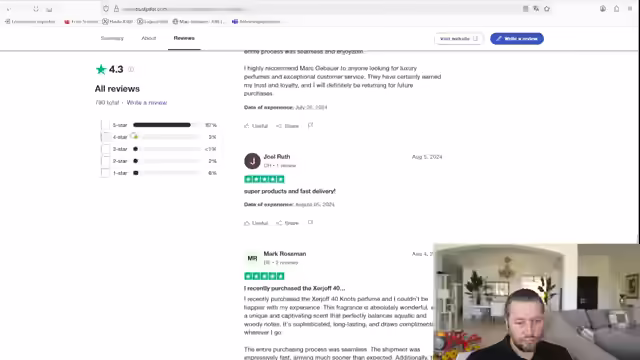Click the padlock site security icon
The width and height of the screenshot is (640, 360).
coord(116,9)
